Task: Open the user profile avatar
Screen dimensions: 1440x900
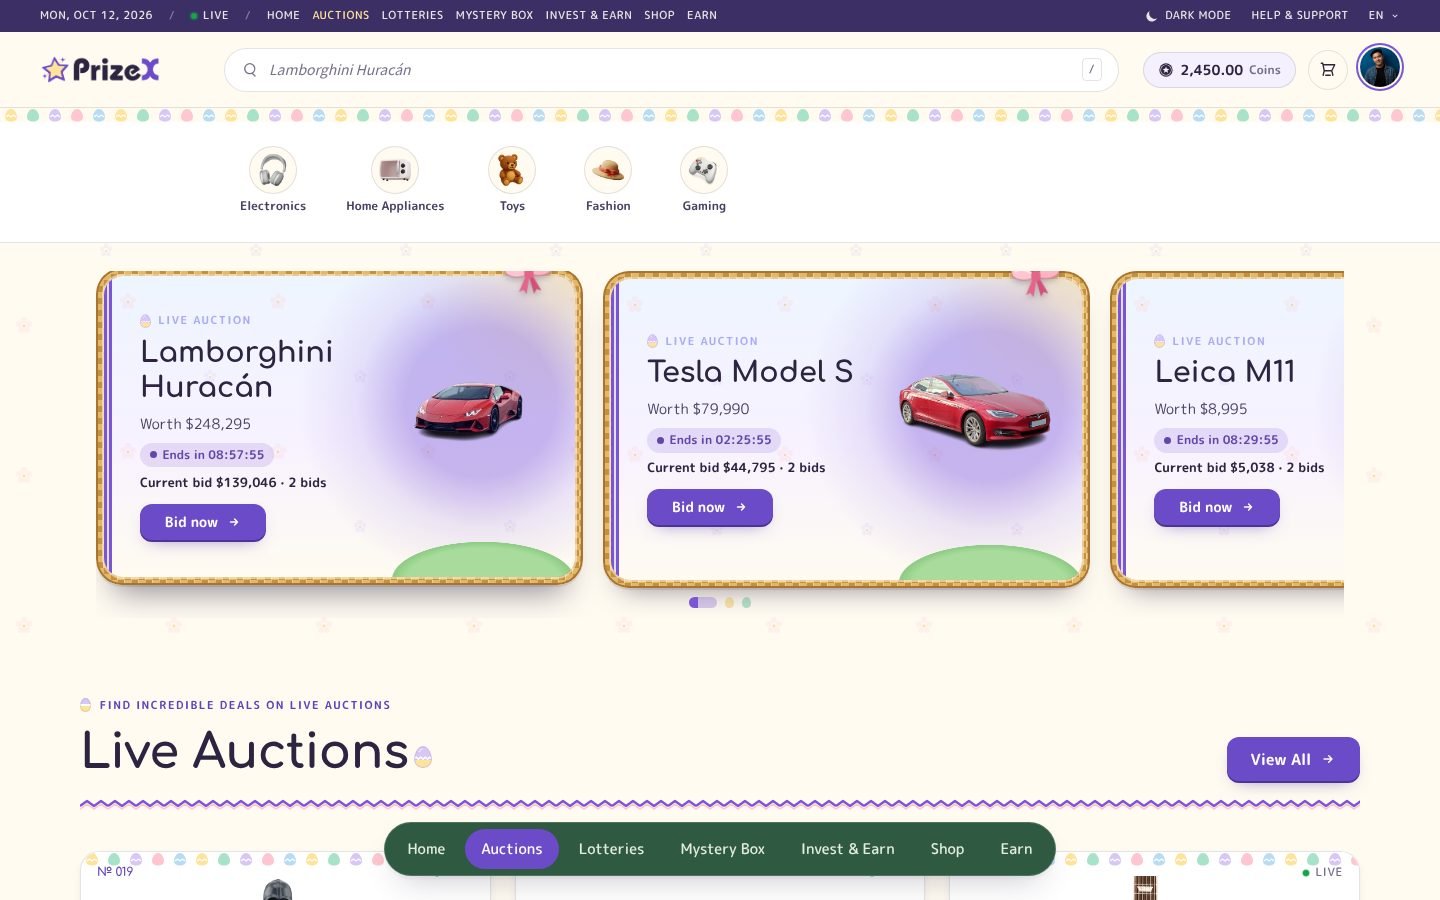Action: tap(1380, 67)
